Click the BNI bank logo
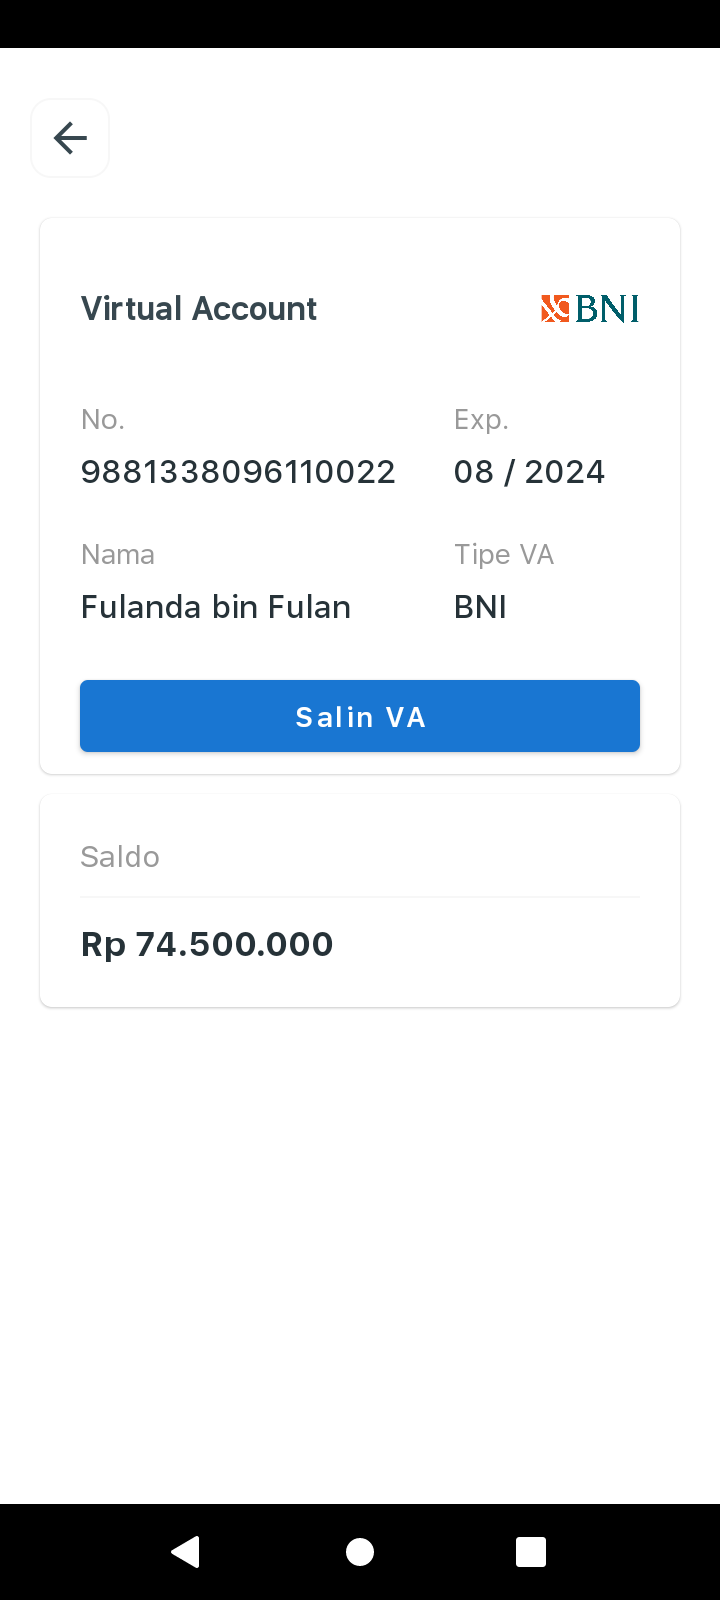Image resolution: width=720 pixels, height=1600 pixels. [x=590, y=309]
